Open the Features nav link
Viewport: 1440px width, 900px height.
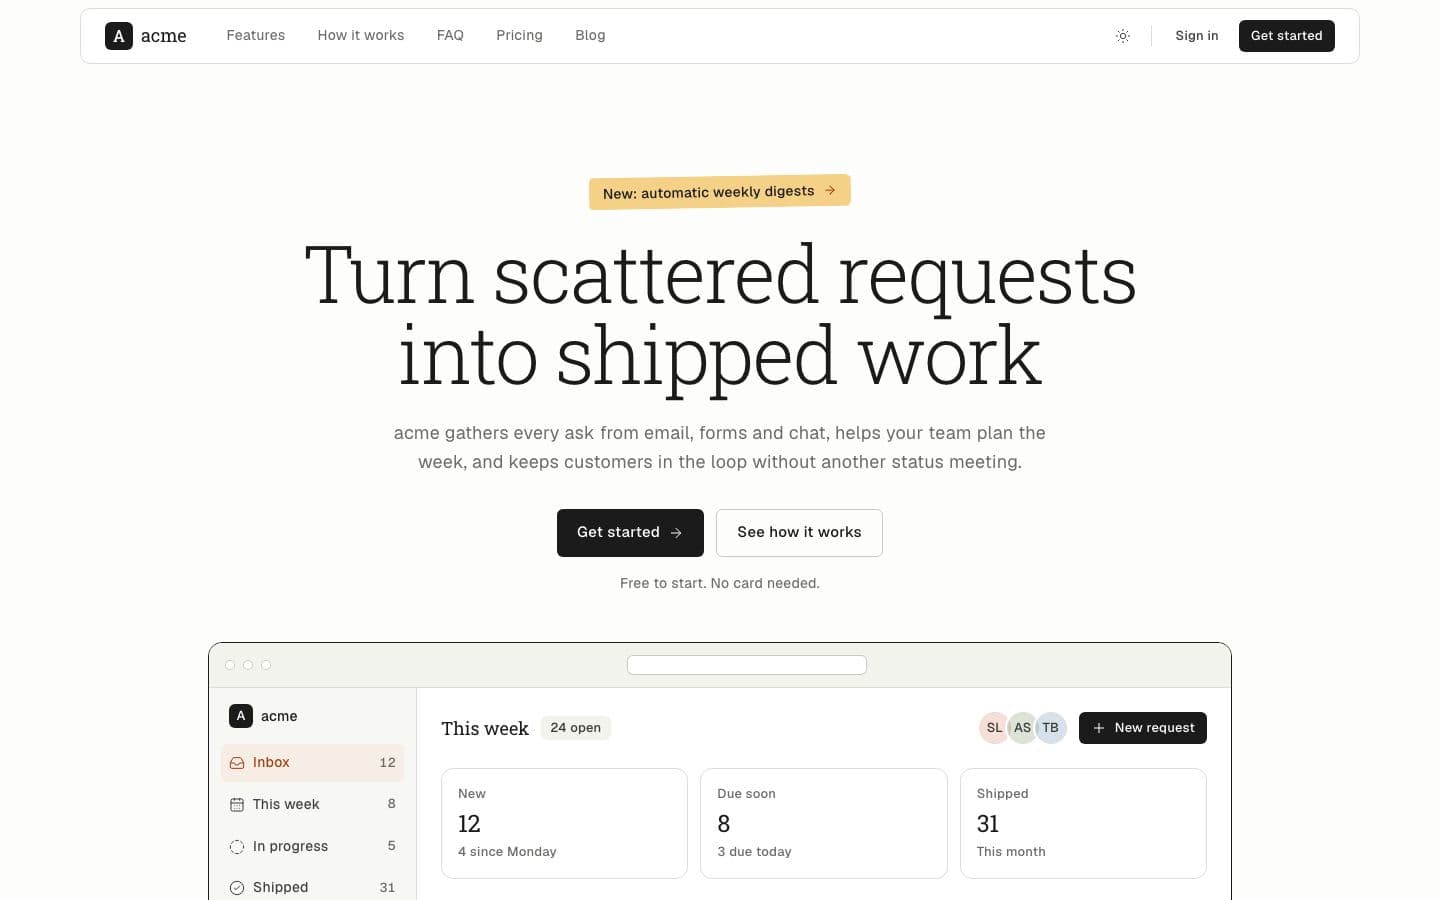click(256, 35)
